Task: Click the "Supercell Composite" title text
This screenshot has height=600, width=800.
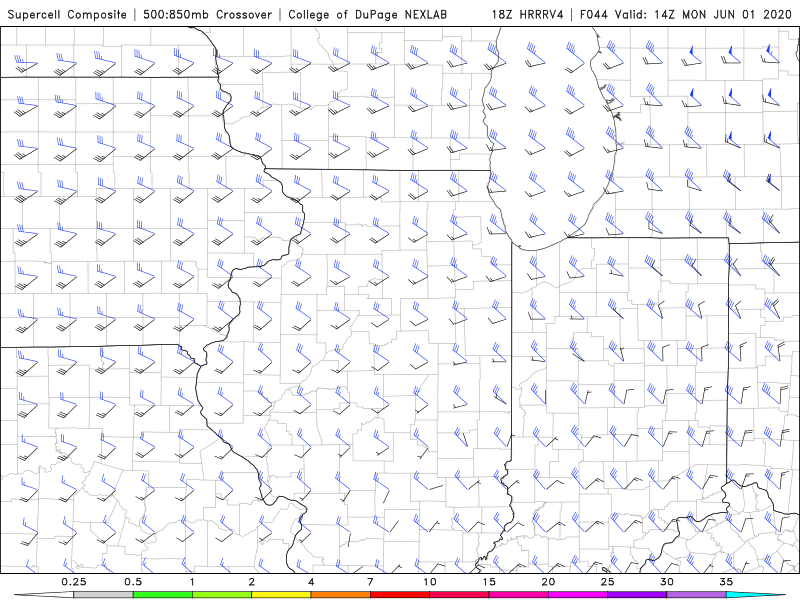Action: [67, 14]
